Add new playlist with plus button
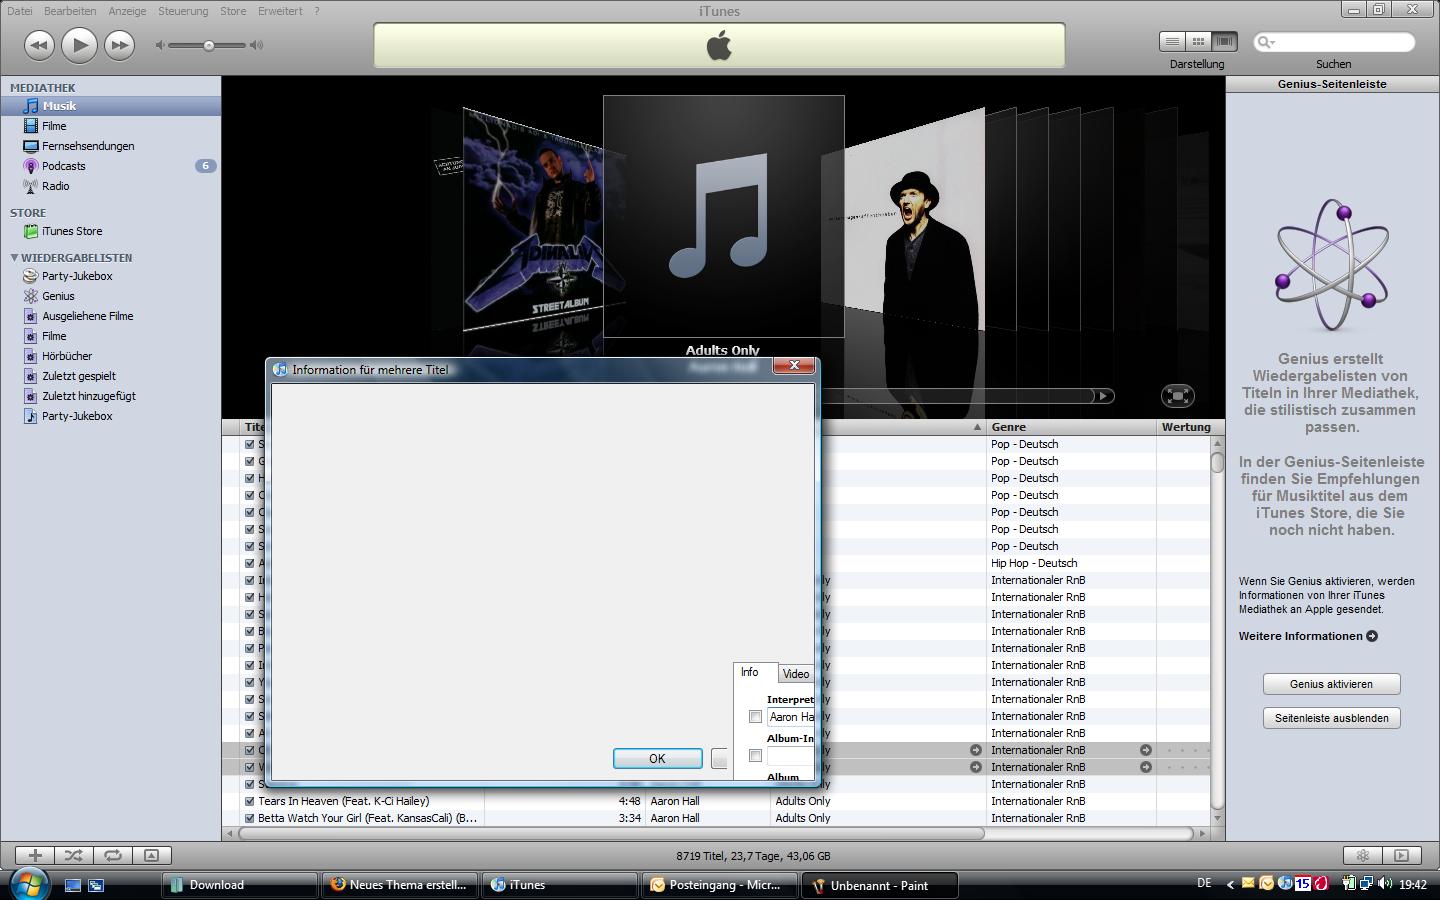The width and height of the screenshot is (1440, 900). click(x=35, y=855)
